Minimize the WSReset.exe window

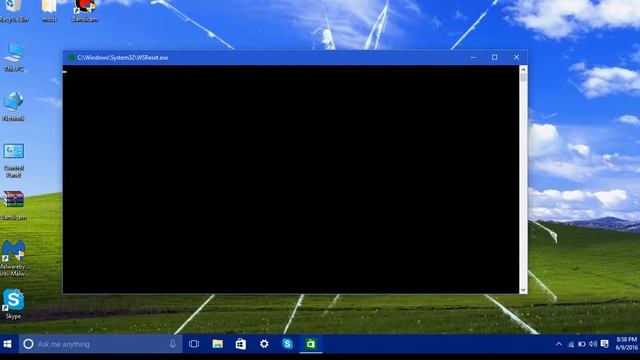(x=473, y=58)
